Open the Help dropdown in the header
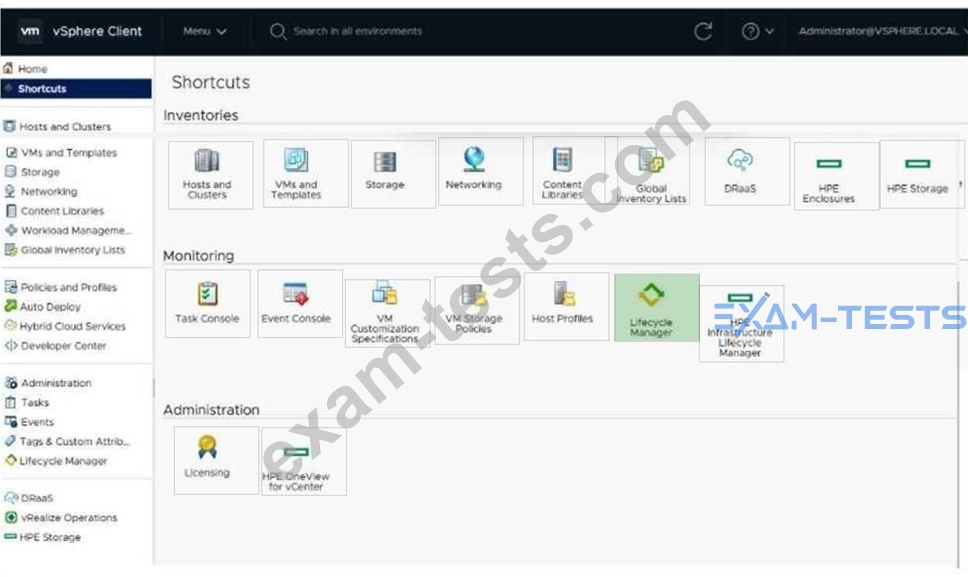The width and height of the screenshot is (968, 577). tap(757, 31)
